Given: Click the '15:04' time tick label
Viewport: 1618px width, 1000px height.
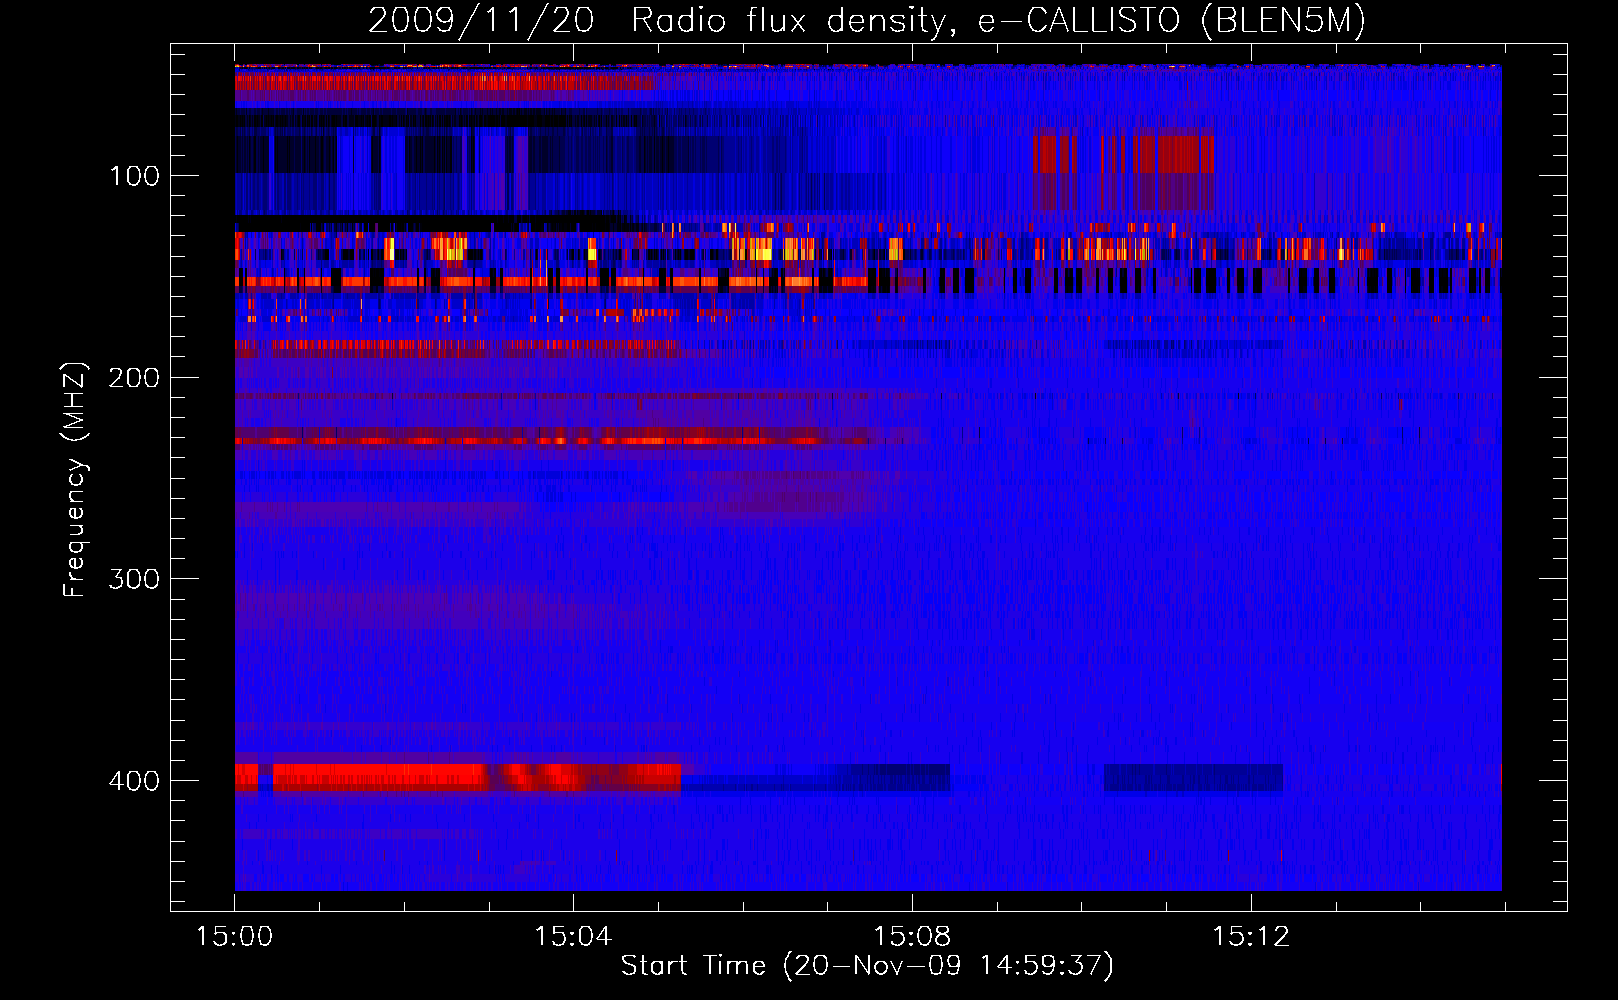Looking at the screenshot, I should pos(573,936).
